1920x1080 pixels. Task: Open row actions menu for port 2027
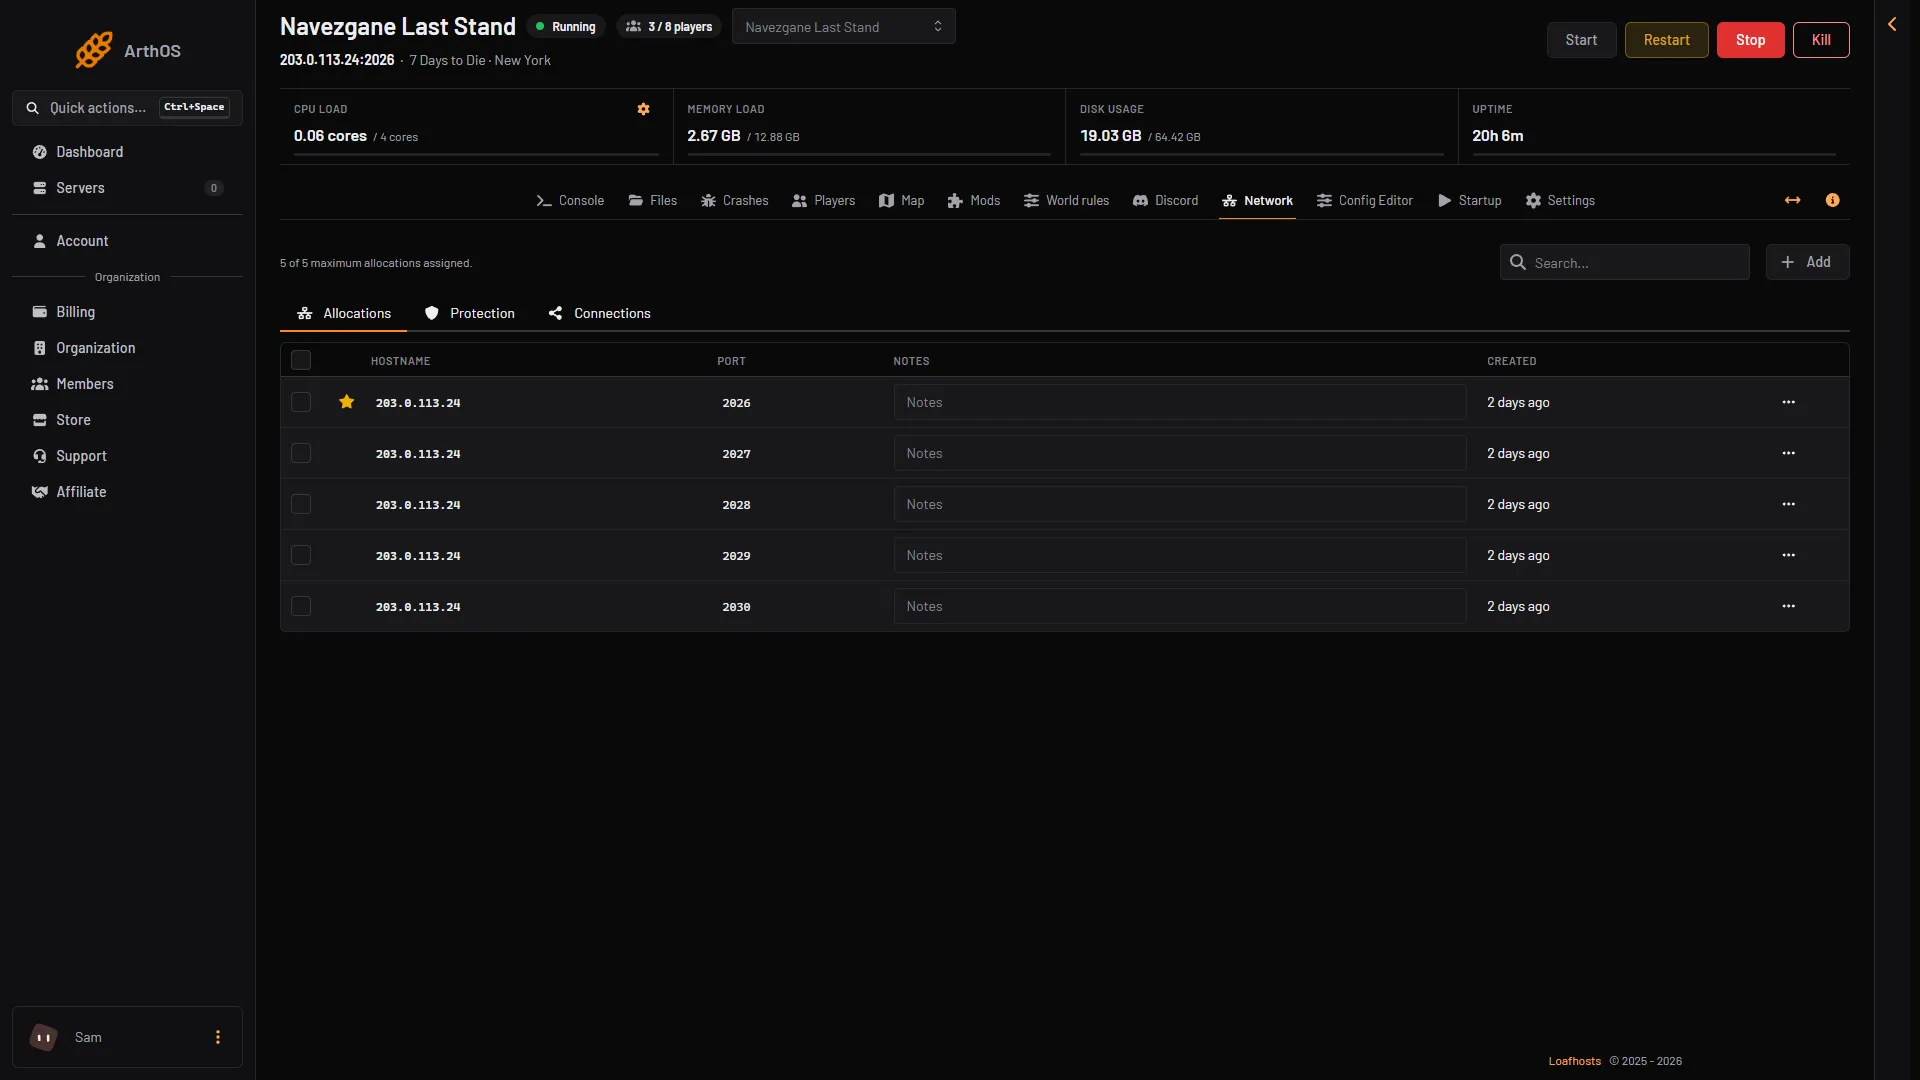tap(1788, 453)
